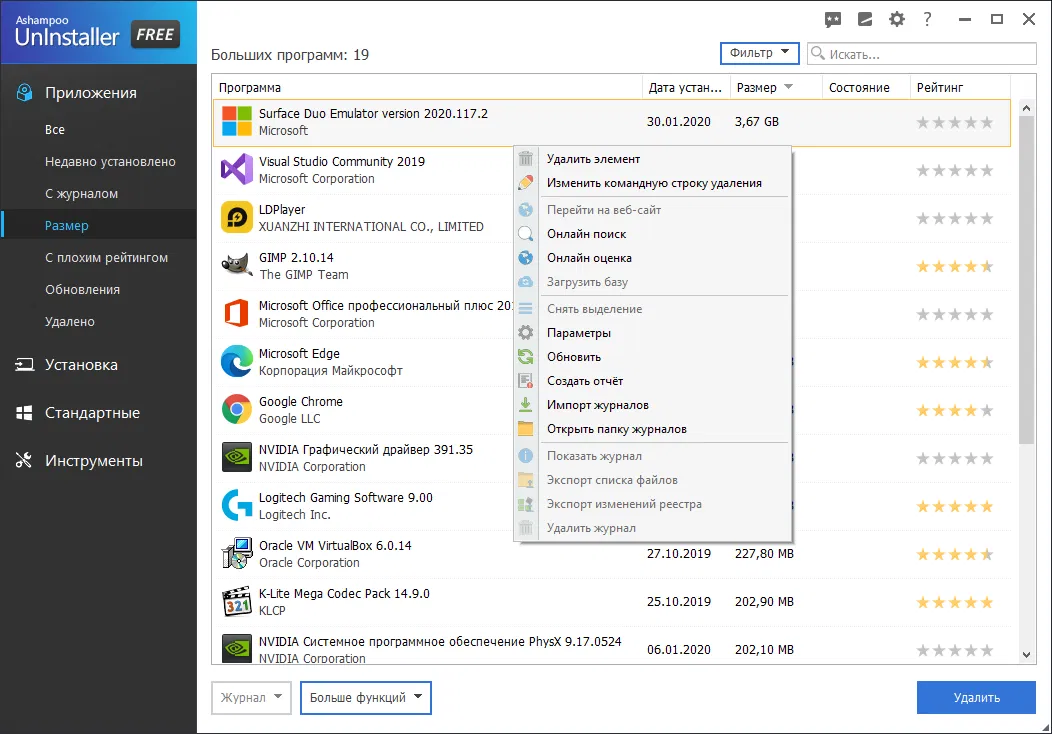This screenshot has height=734, width=1052.
Task: Click the NVIDIA graphics driver 391.35 icon
Action: 237,458
